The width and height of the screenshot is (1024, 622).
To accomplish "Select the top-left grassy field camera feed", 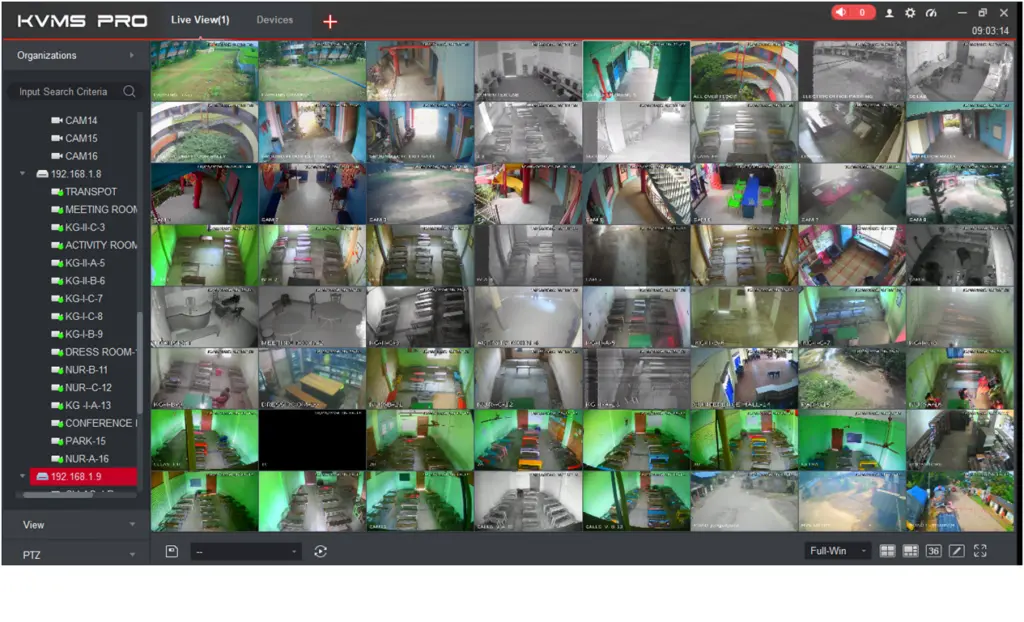I will pyautogui.click(x=204, y=71).
